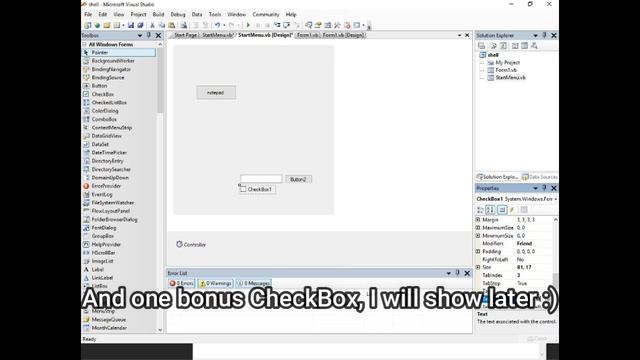Open Properties window position dropdown arrow
The width and height of the screenshot is (640, 360).
point(535,188)
